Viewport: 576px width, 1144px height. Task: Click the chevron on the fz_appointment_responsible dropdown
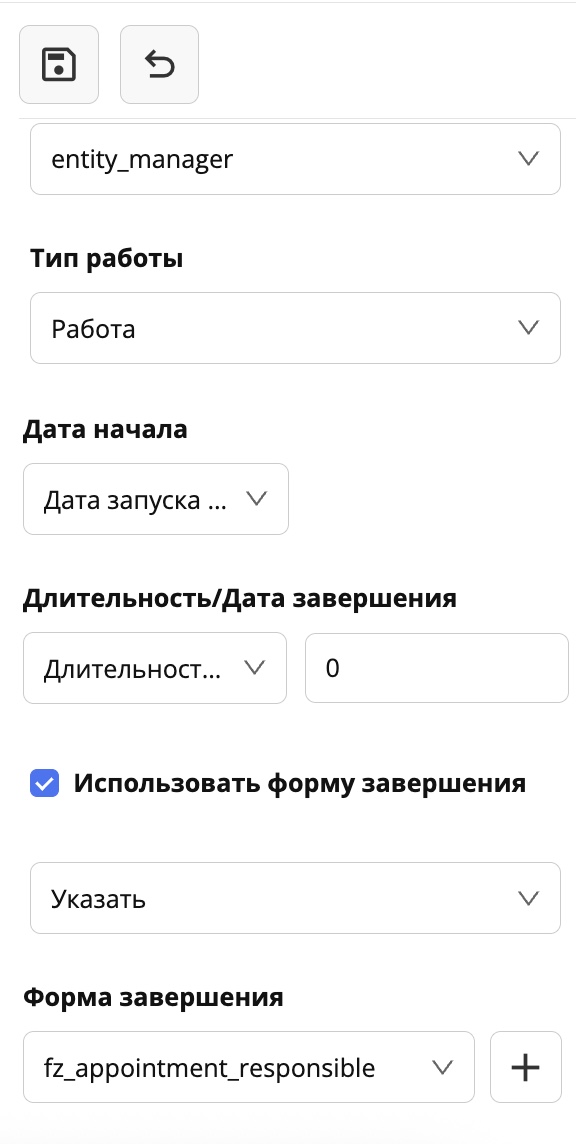point(443,1067)
